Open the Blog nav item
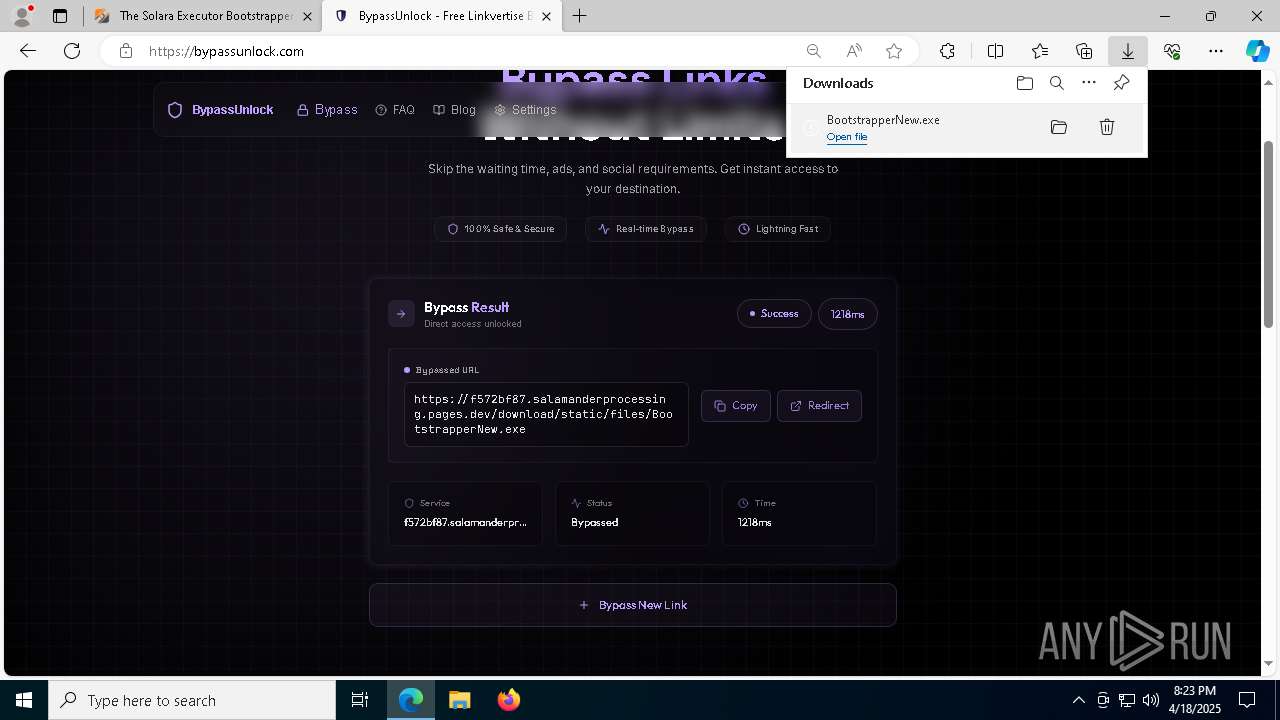The width and height of the screenshot is (1280, 720). coord(454,110)
